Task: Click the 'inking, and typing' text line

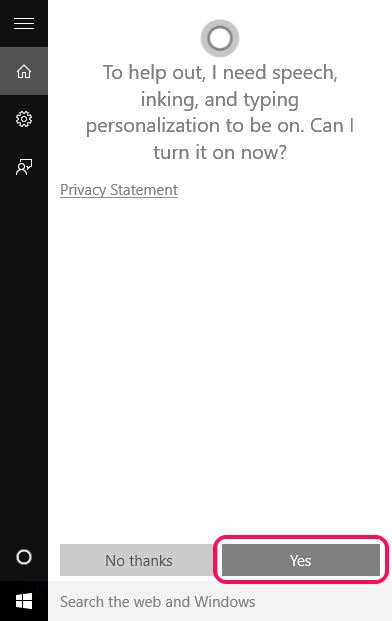Action: 220,99
